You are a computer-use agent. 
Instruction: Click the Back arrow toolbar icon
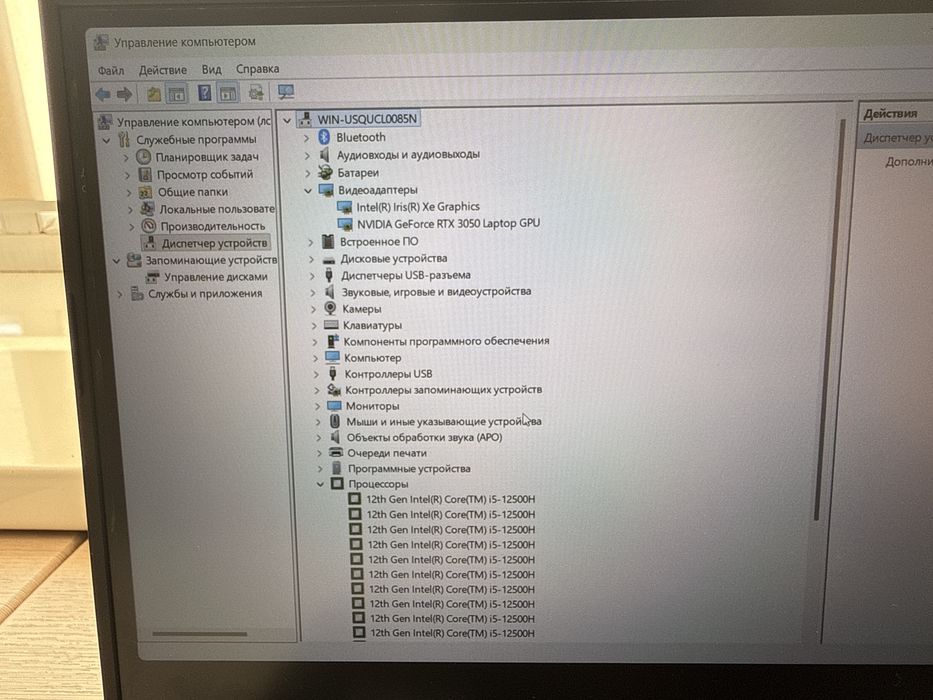102,94
